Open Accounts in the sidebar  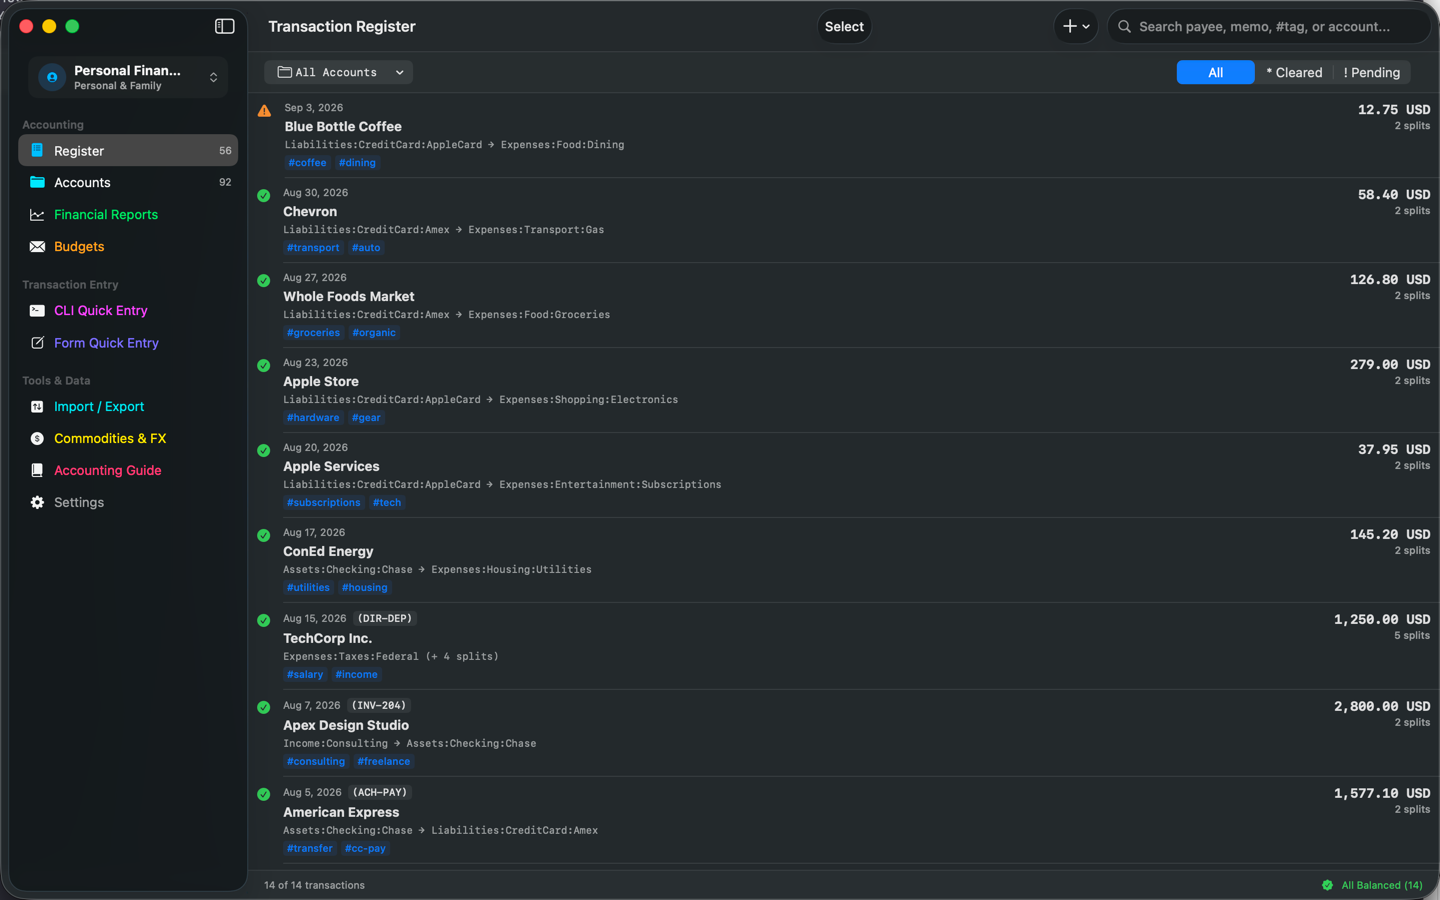(128, 182)
